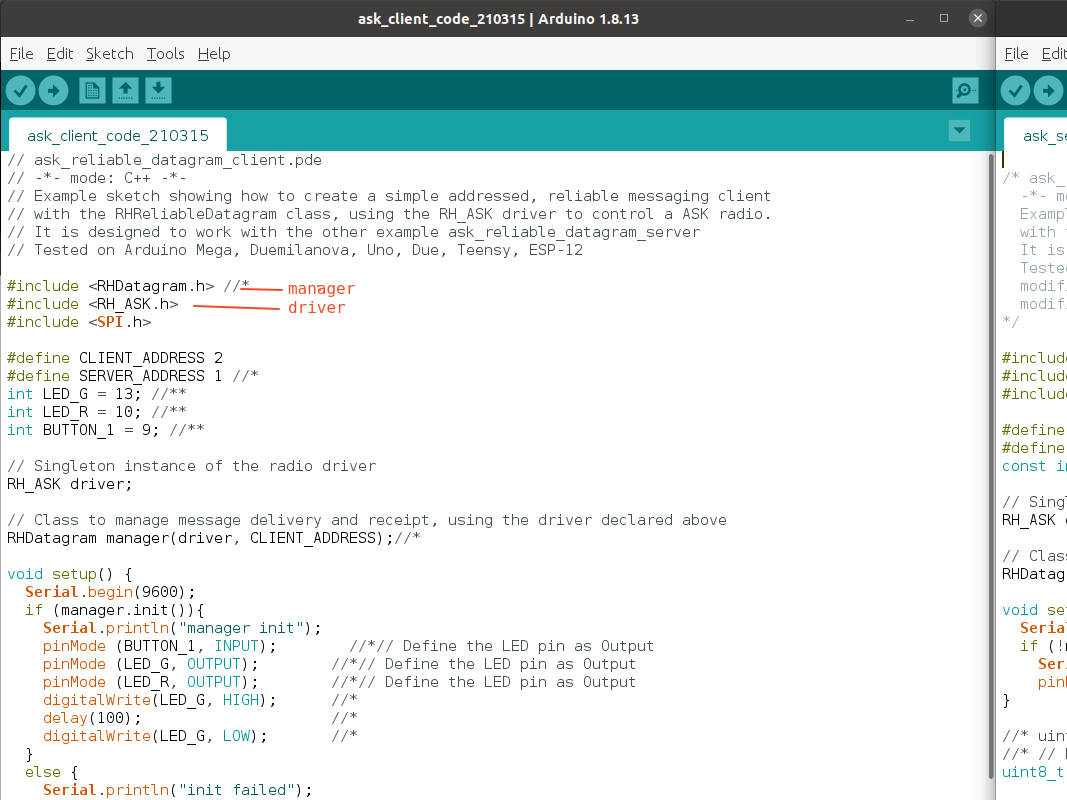Image resolution: width=1067 pixels, height=800 pixels.
Task: Open the Serial Monitor magnifier icon
Action: 964,90
